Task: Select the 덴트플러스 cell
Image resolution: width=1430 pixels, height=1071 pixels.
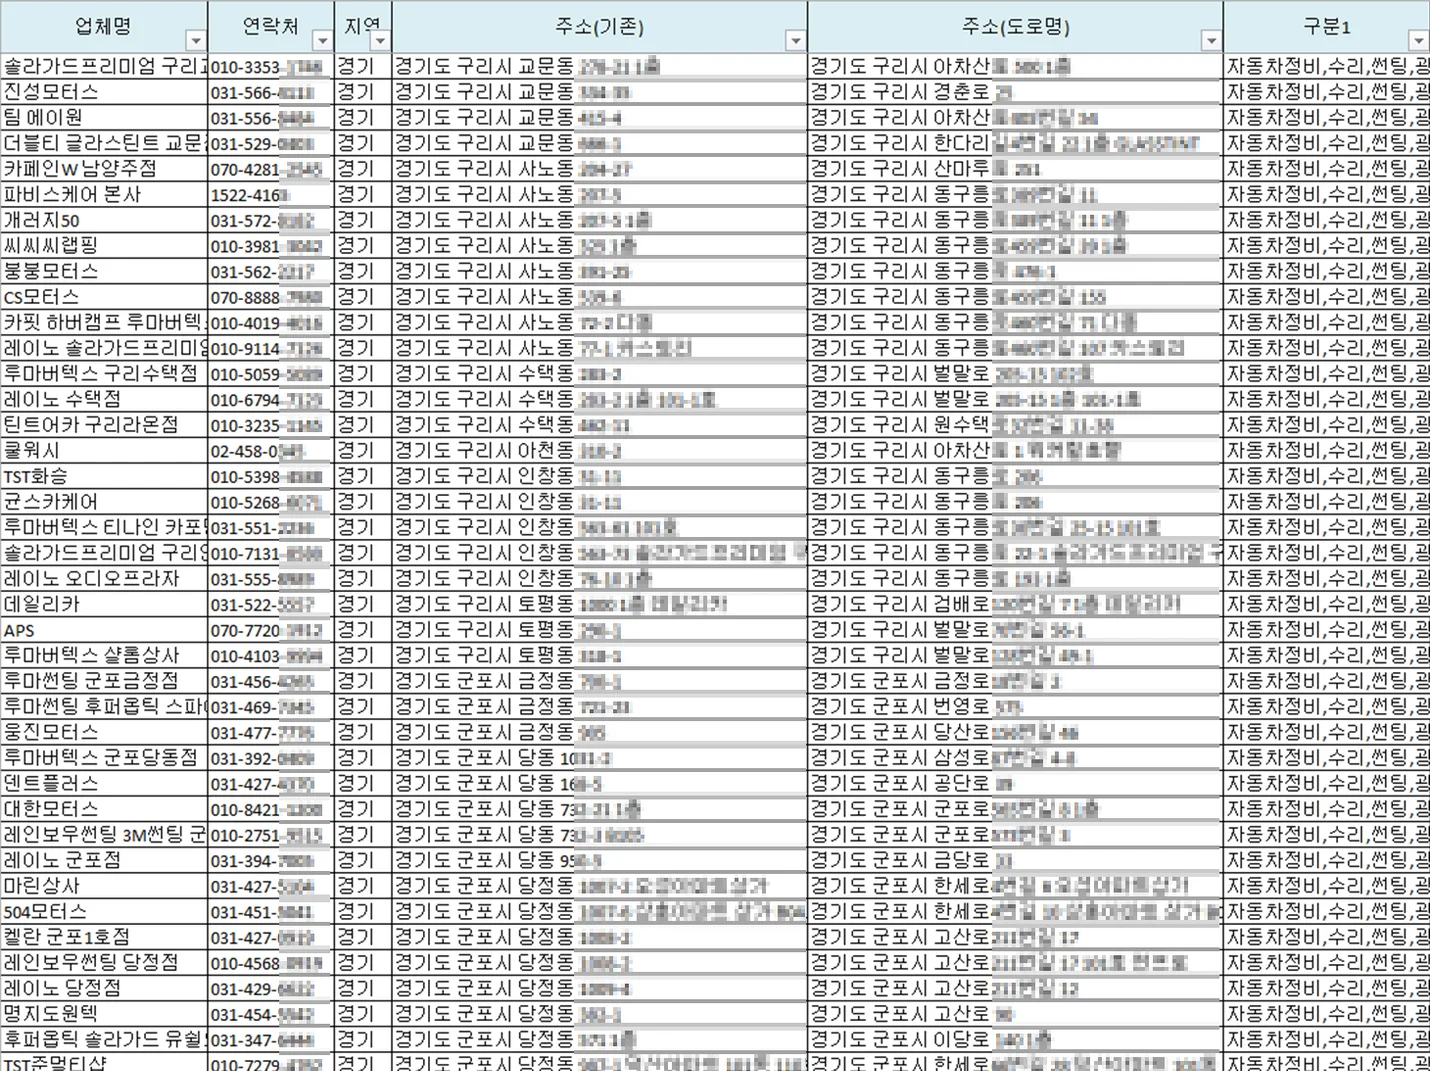Action: point(104,784)
